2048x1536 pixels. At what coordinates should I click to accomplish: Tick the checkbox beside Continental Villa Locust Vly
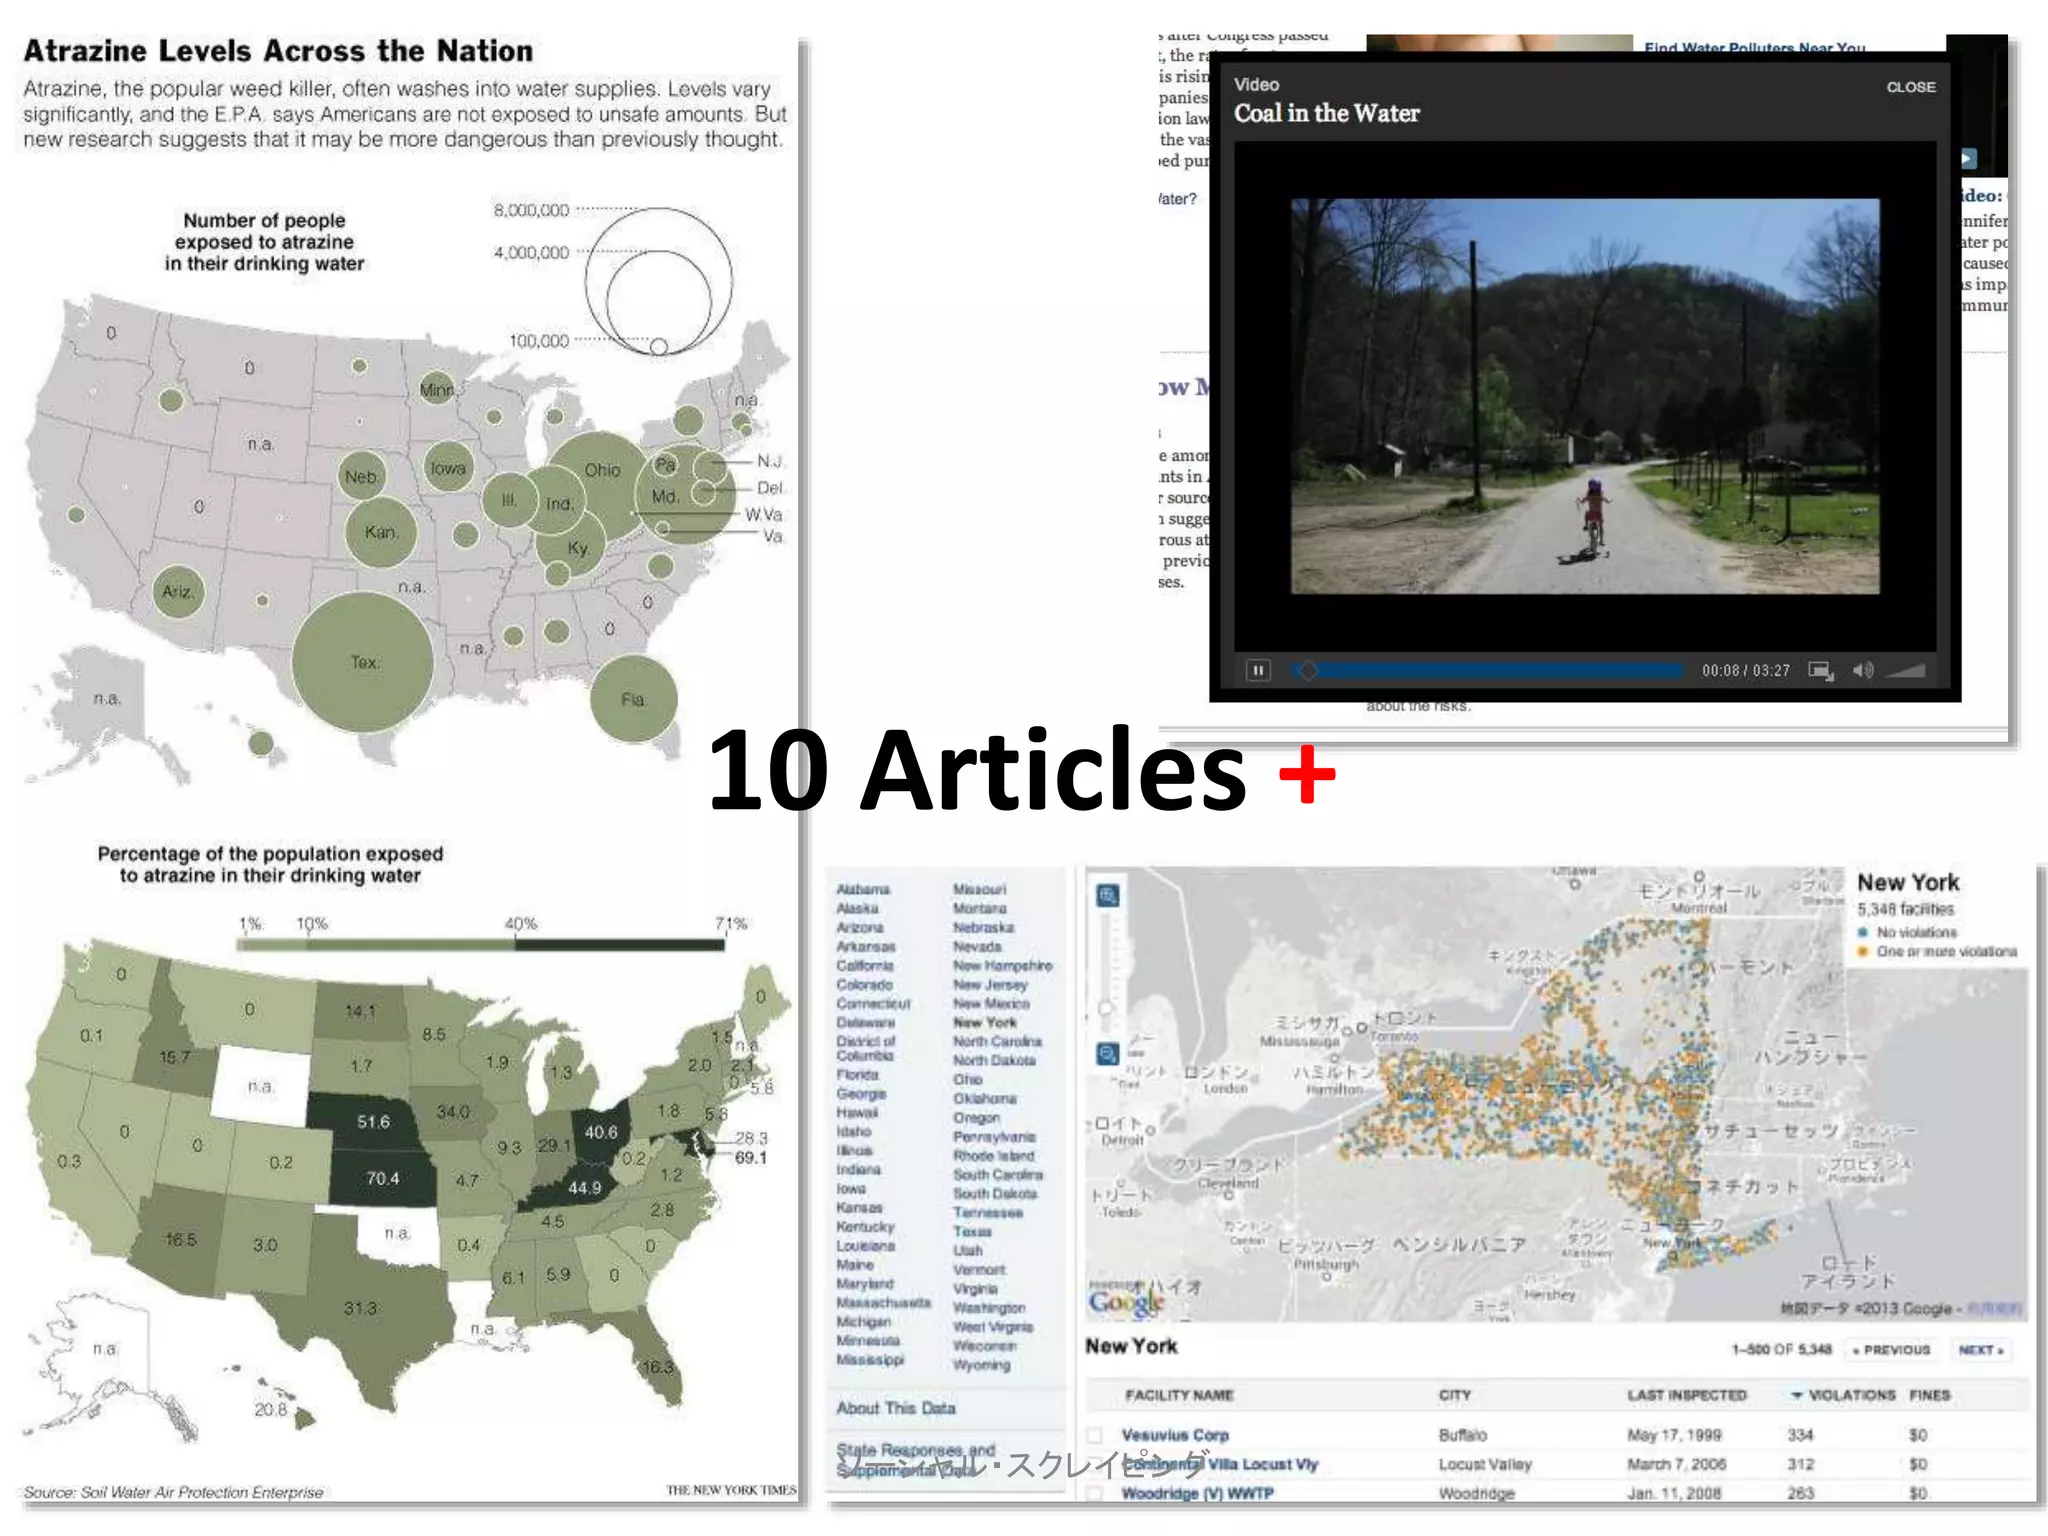pos(1096,1465)
